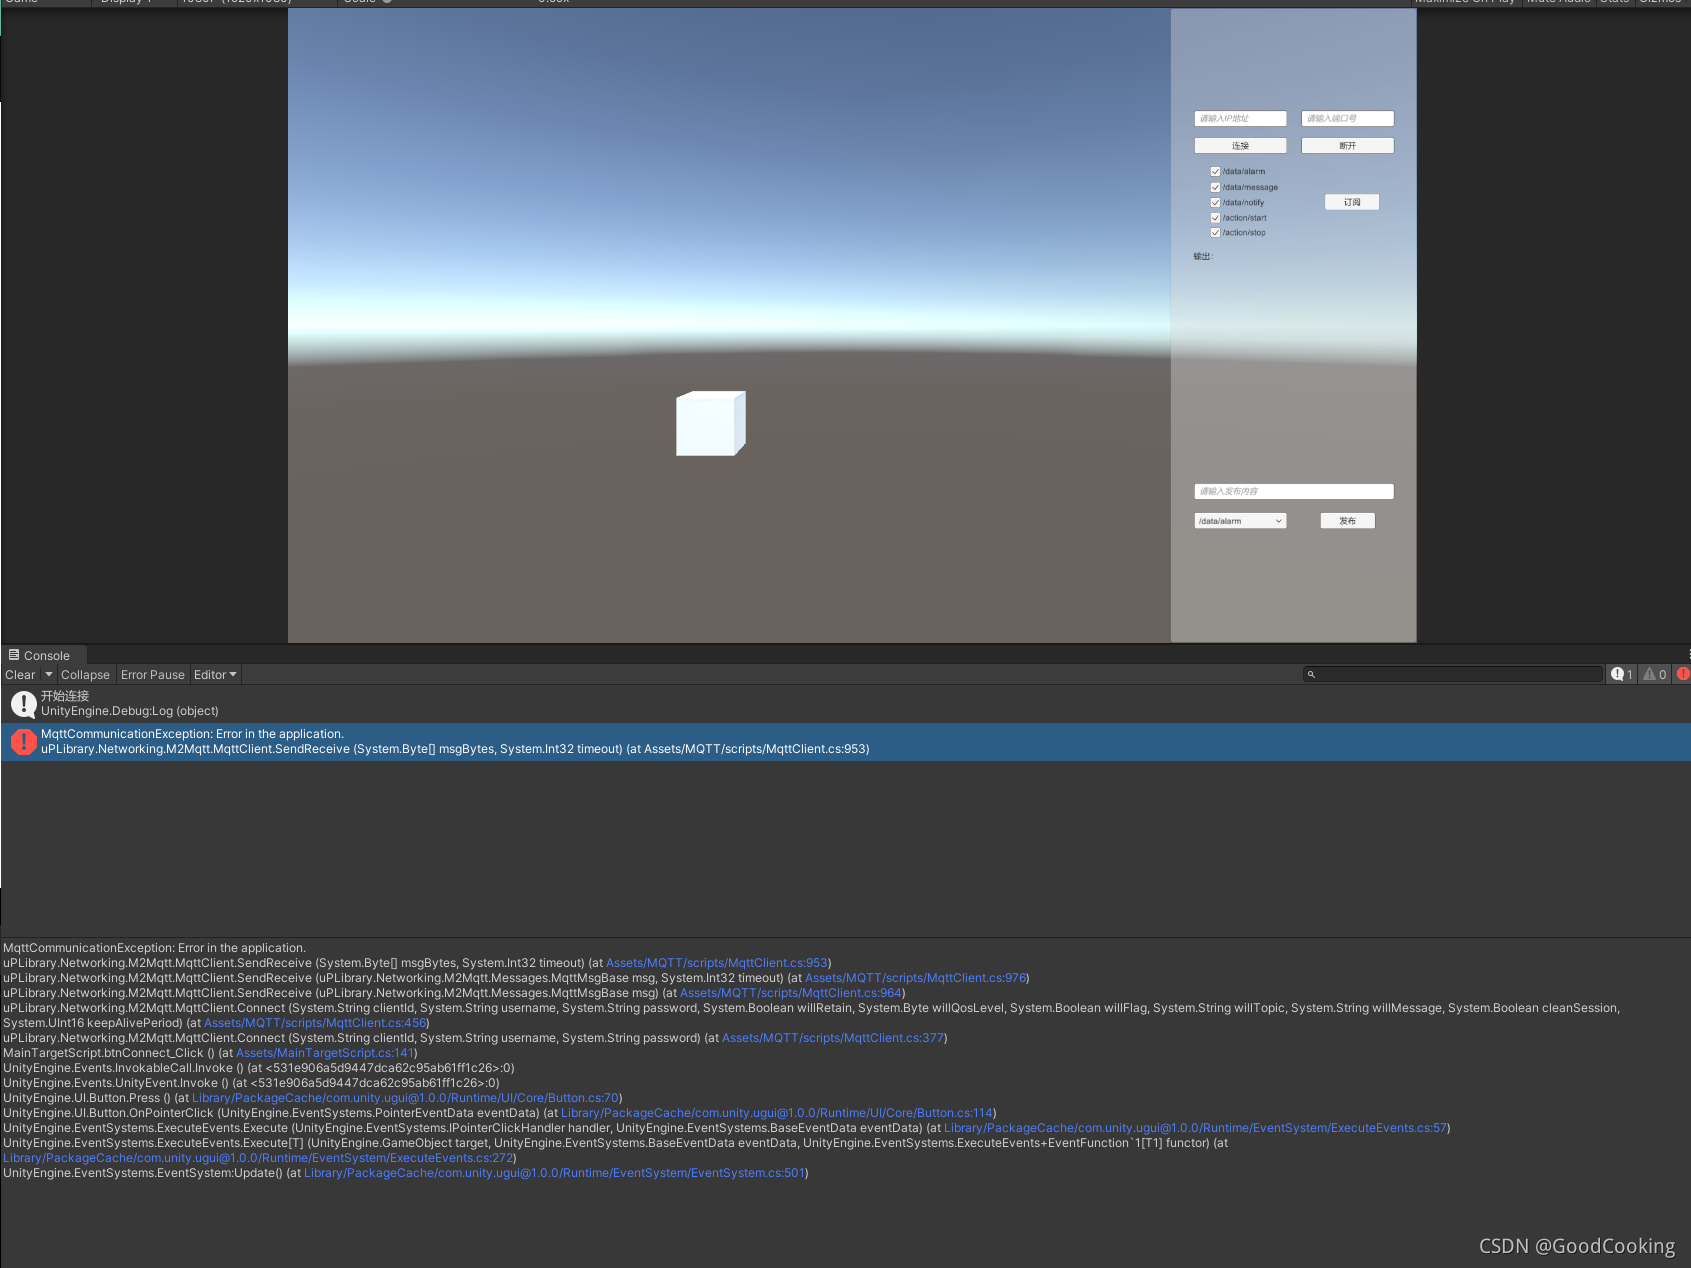The image size is (1691, 1268).
Task: Open the Button.cs:70 stack trace link
Action: click(406, 1098)
